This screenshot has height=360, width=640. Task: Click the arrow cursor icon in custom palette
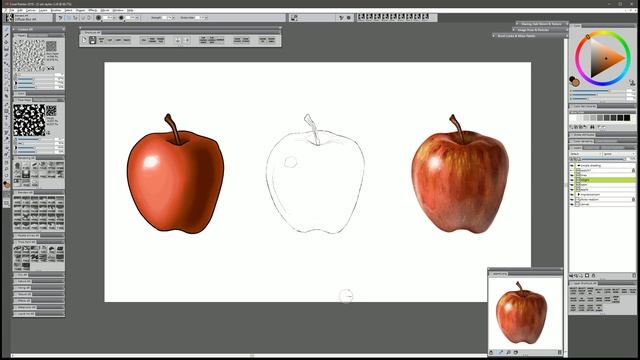[84, 40]
